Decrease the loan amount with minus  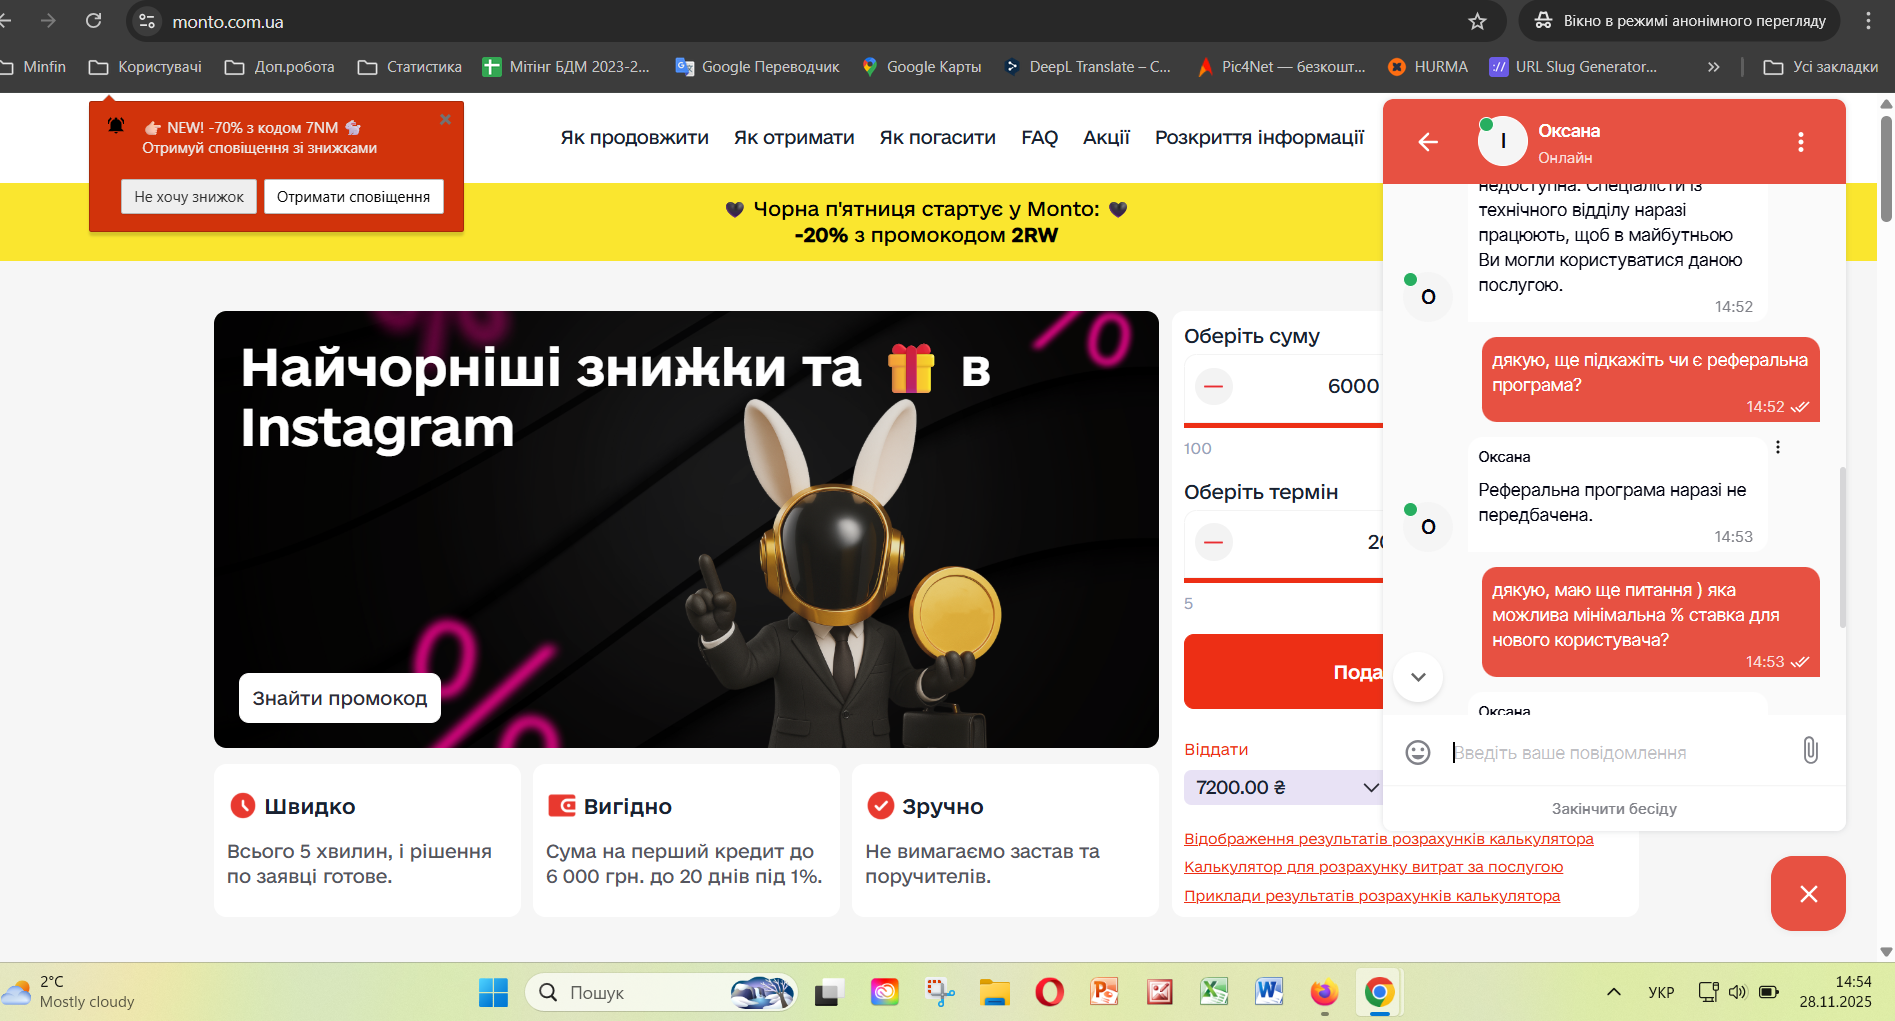click(x=1214, y=386)
